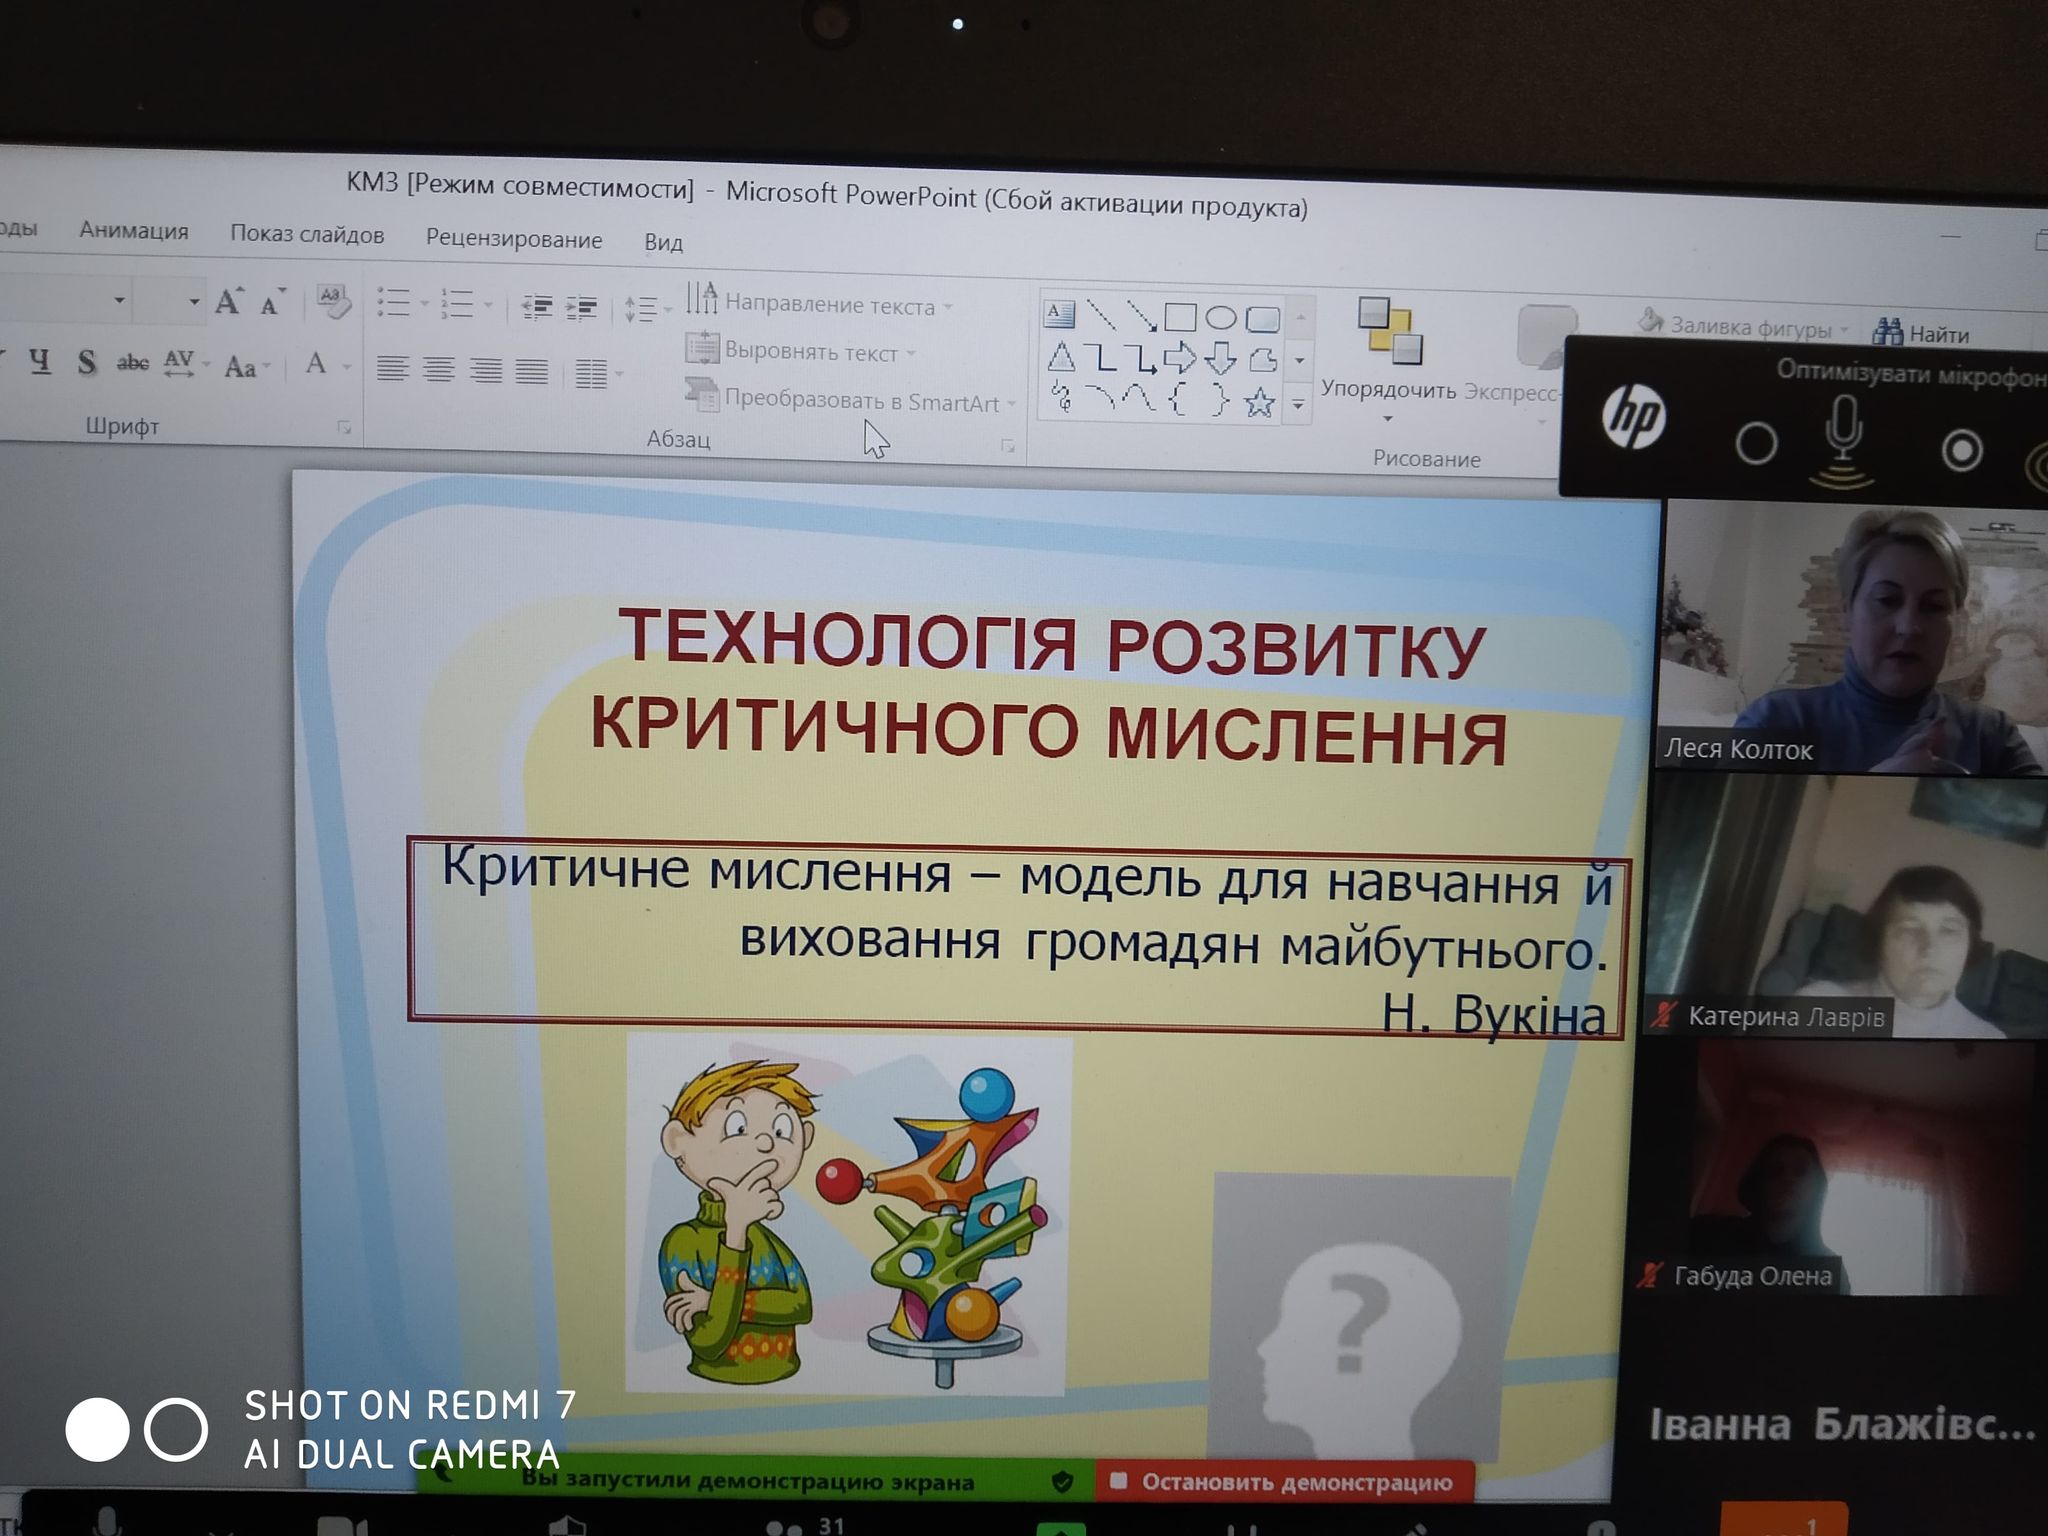The height and width of the screenshot is (1536, 2048).
Task: Switch to the Рецензирование tab
Action: point(514,239)
